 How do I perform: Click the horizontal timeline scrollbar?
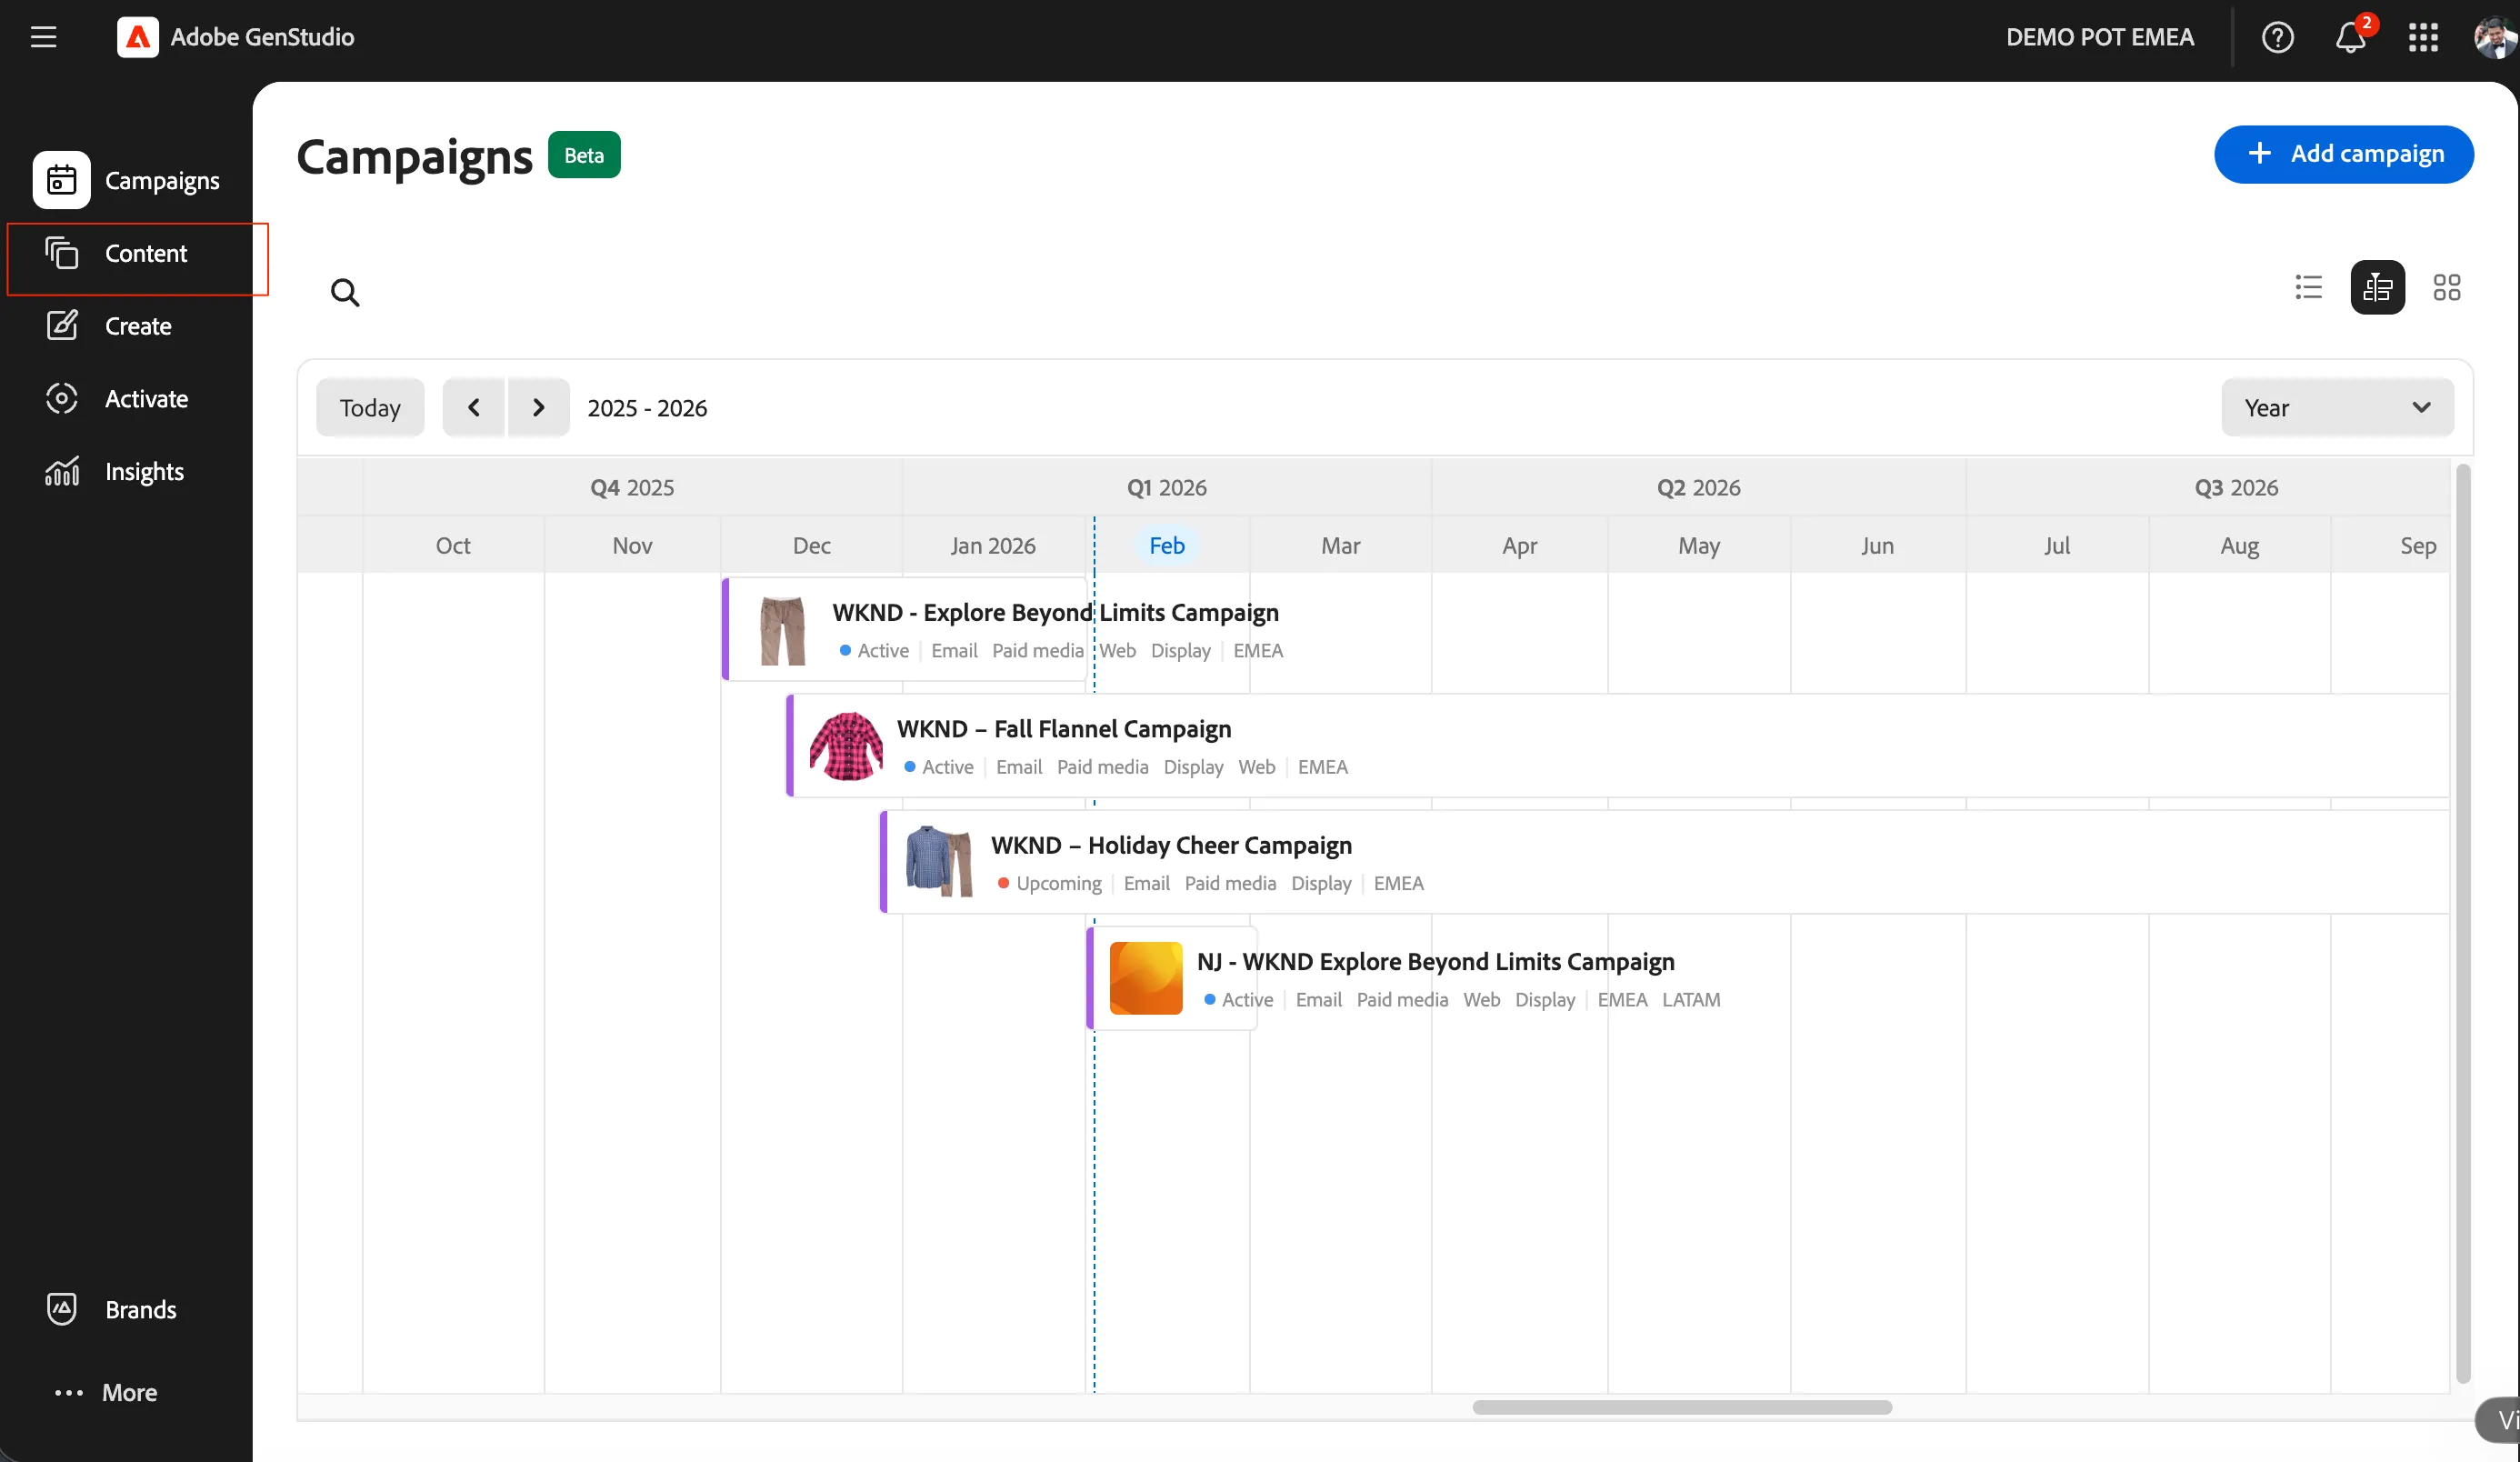click(1681, 1407)
